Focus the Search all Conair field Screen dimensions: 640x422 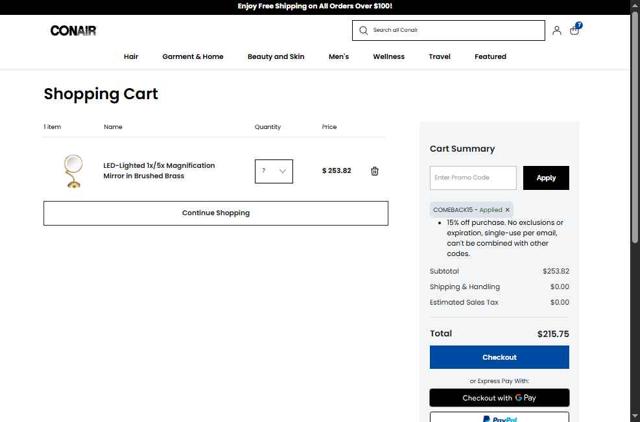[x=449, y=30]
